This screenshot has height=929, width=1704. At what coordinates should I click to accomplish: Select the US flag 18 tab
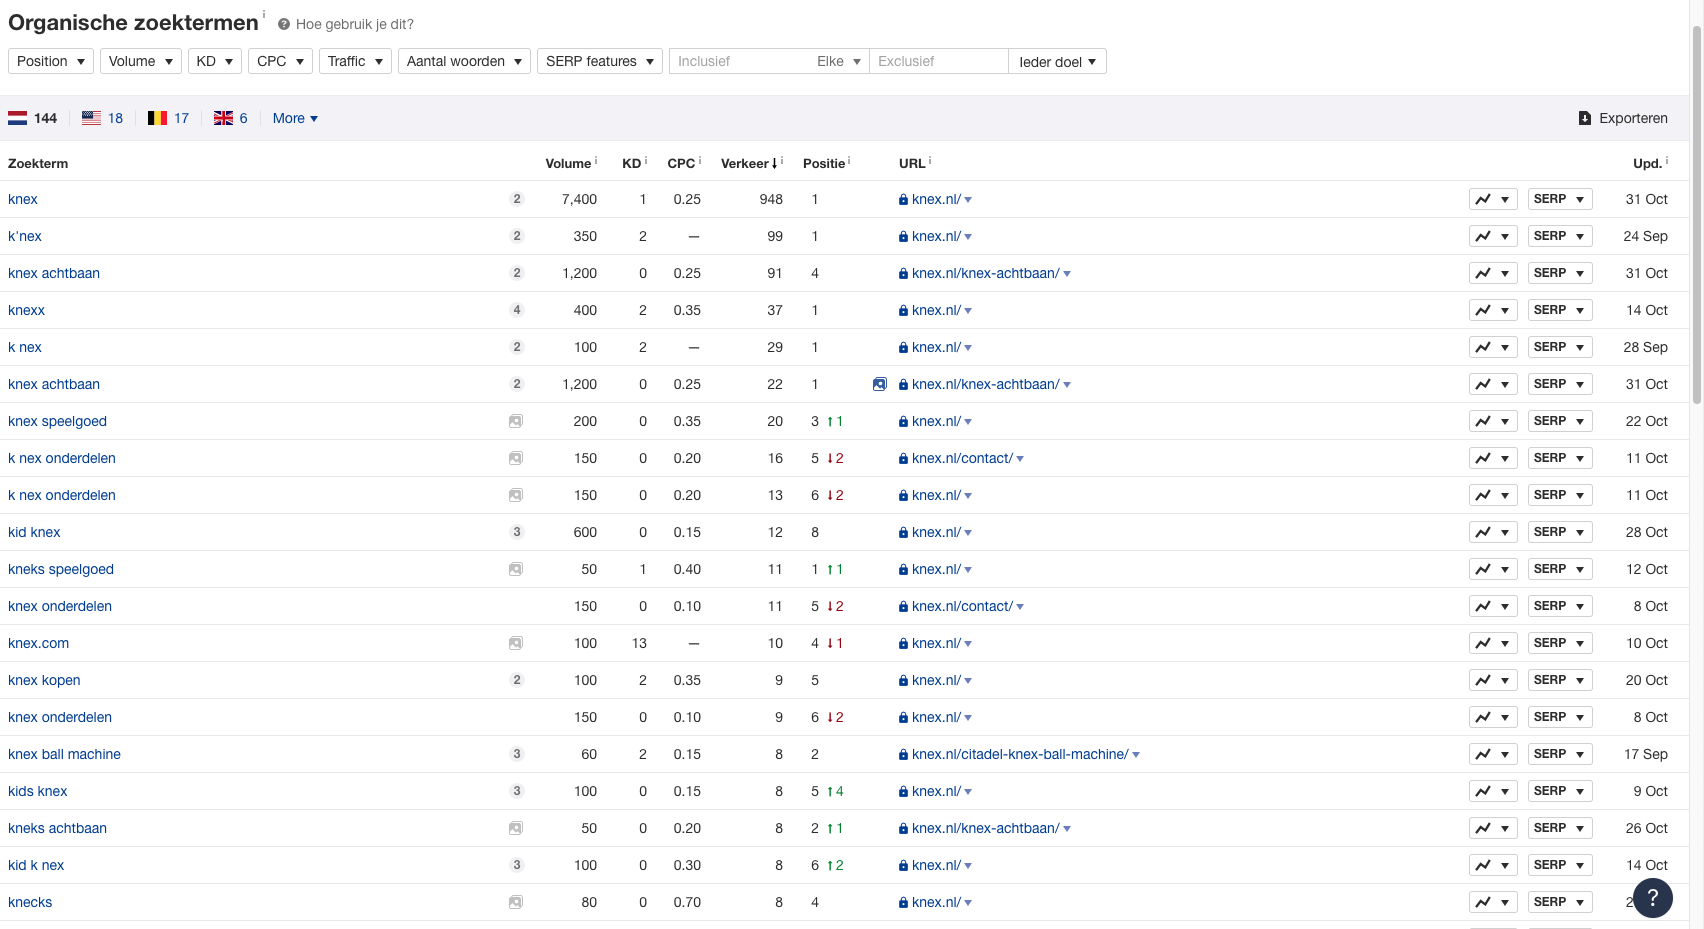click(x=103, y=118)
